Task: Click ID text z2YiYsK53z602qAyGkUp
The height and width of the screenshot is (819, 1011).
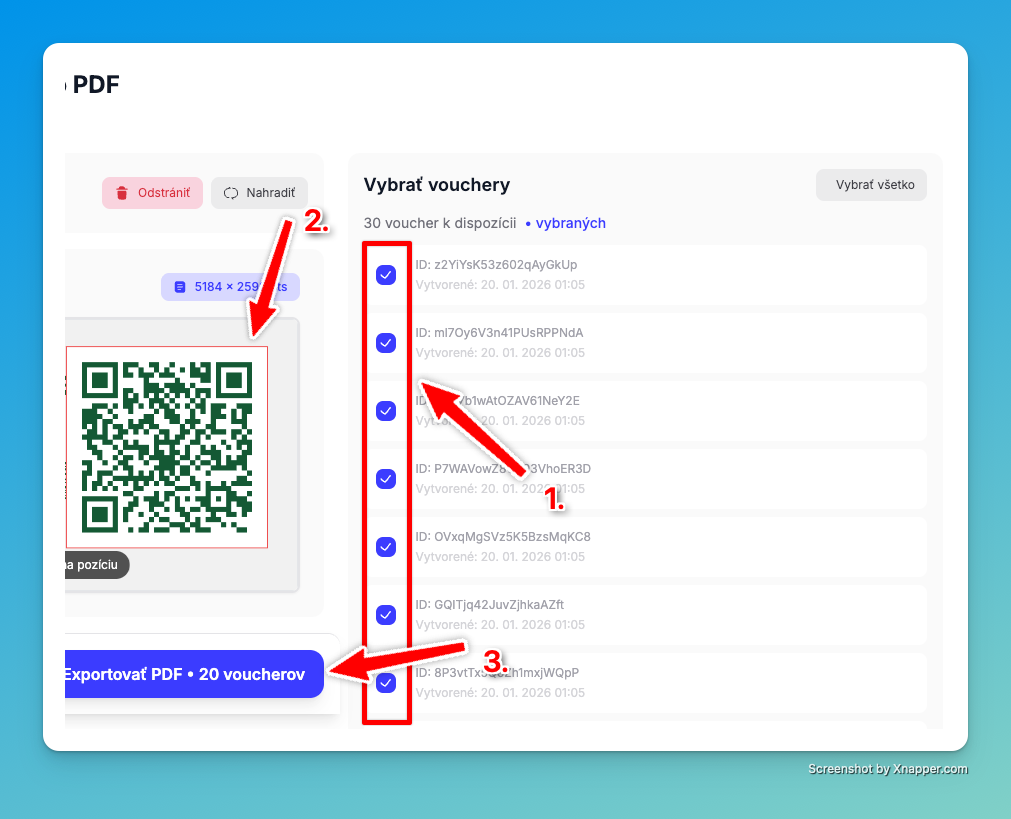Action: pos(496,264)
